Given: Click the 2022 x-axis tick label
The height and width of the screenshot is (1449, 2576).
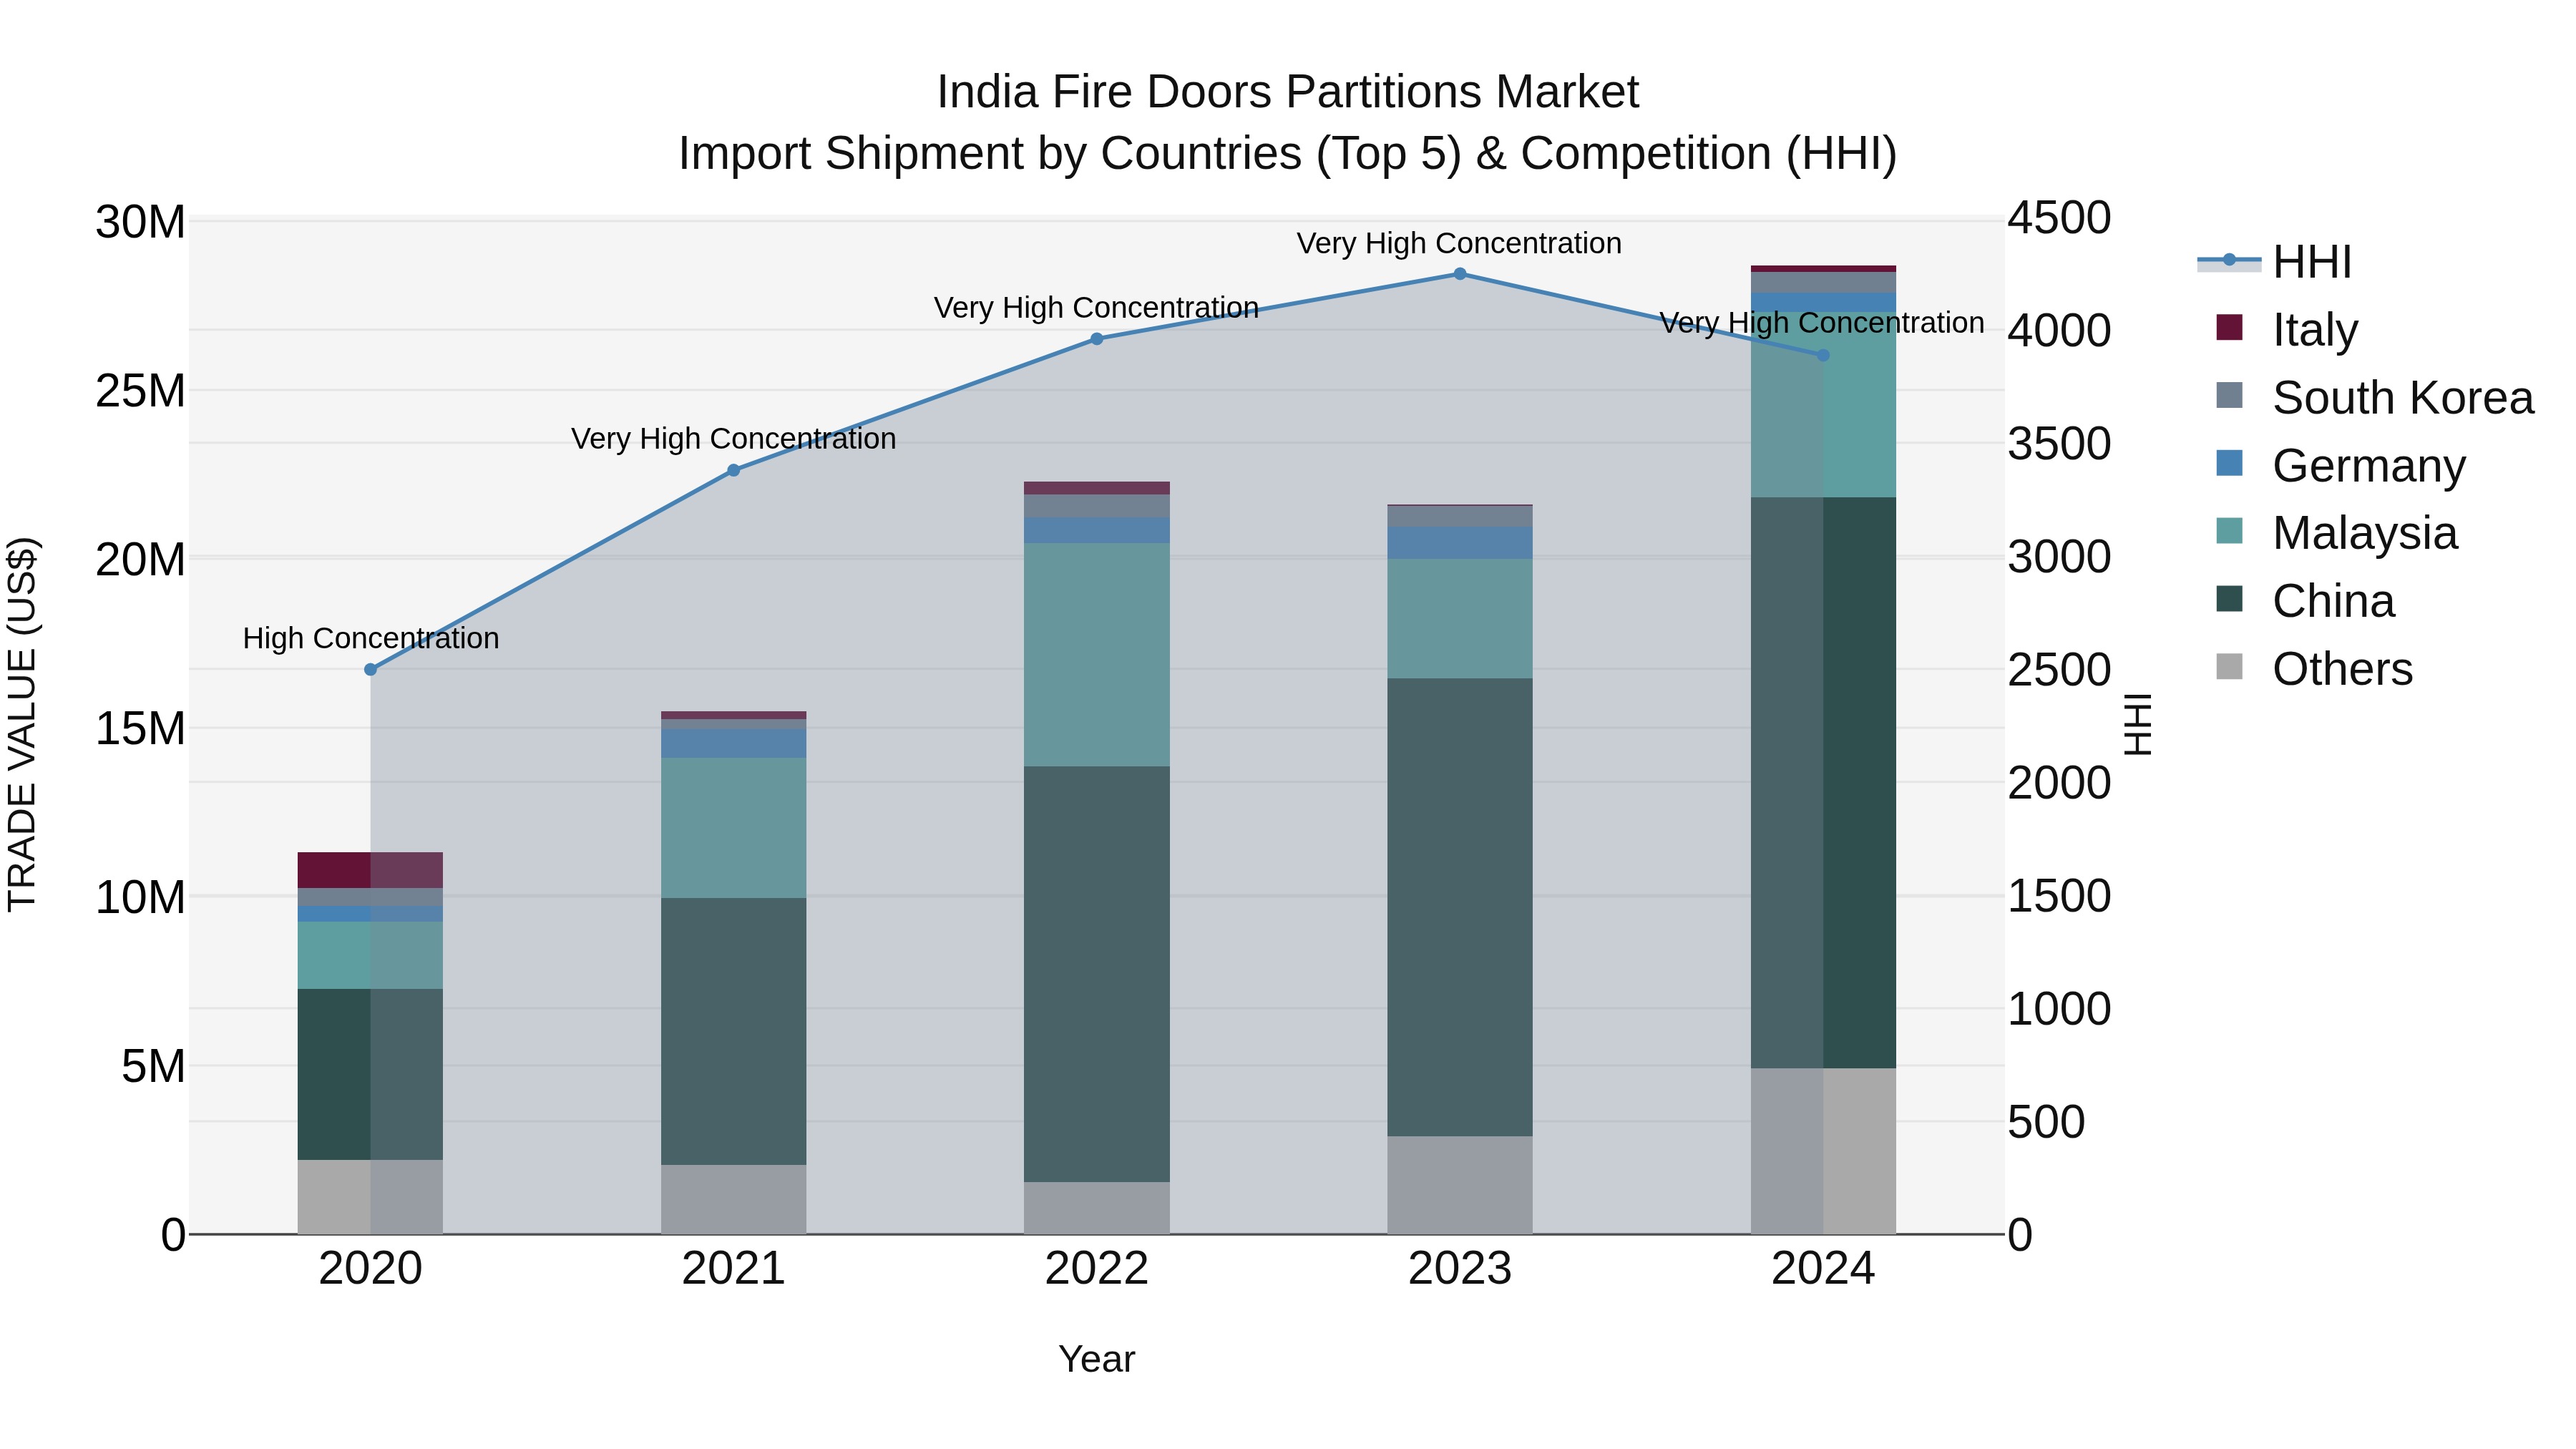Looking at the screenshot, I should 1096,1269.
